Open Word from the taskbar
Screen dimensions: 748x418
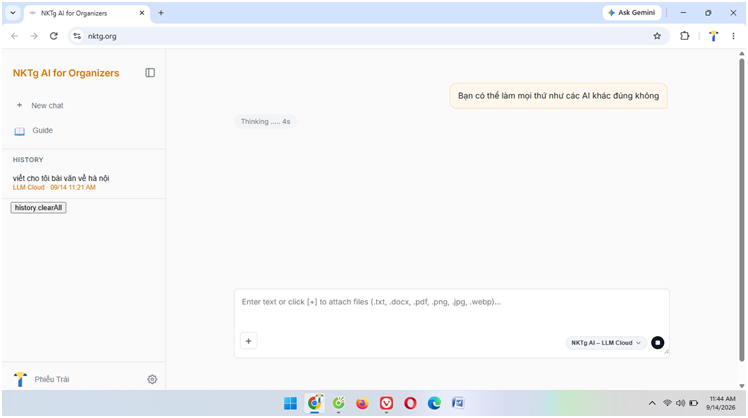tap(458, 404)
